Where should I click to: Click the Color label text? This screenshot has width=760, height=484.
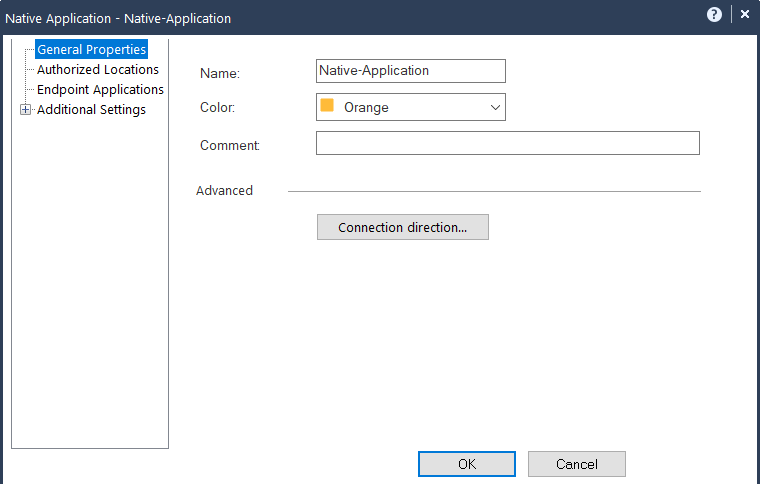coord(218,107)
